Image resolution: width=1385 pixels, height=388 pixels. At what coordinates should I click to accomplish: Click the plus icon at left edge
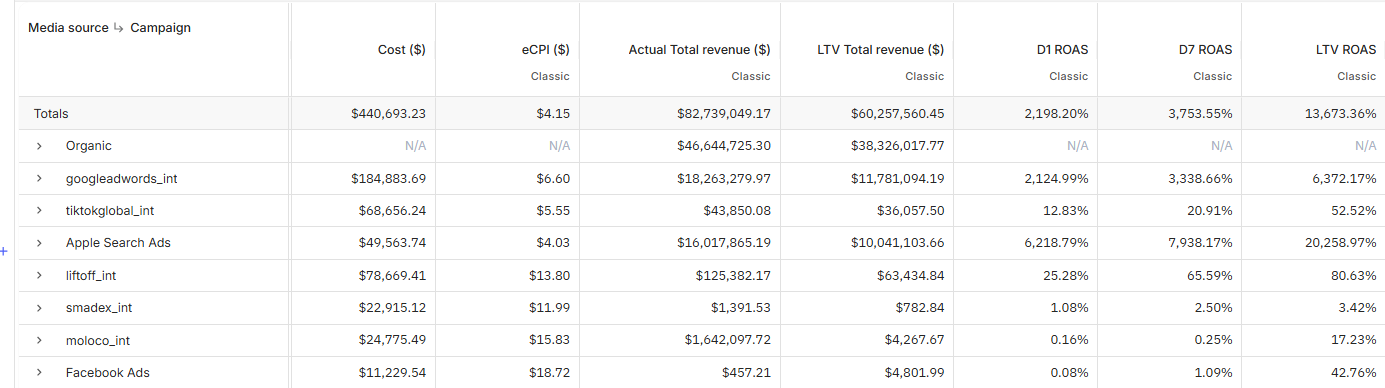[3, 250]
